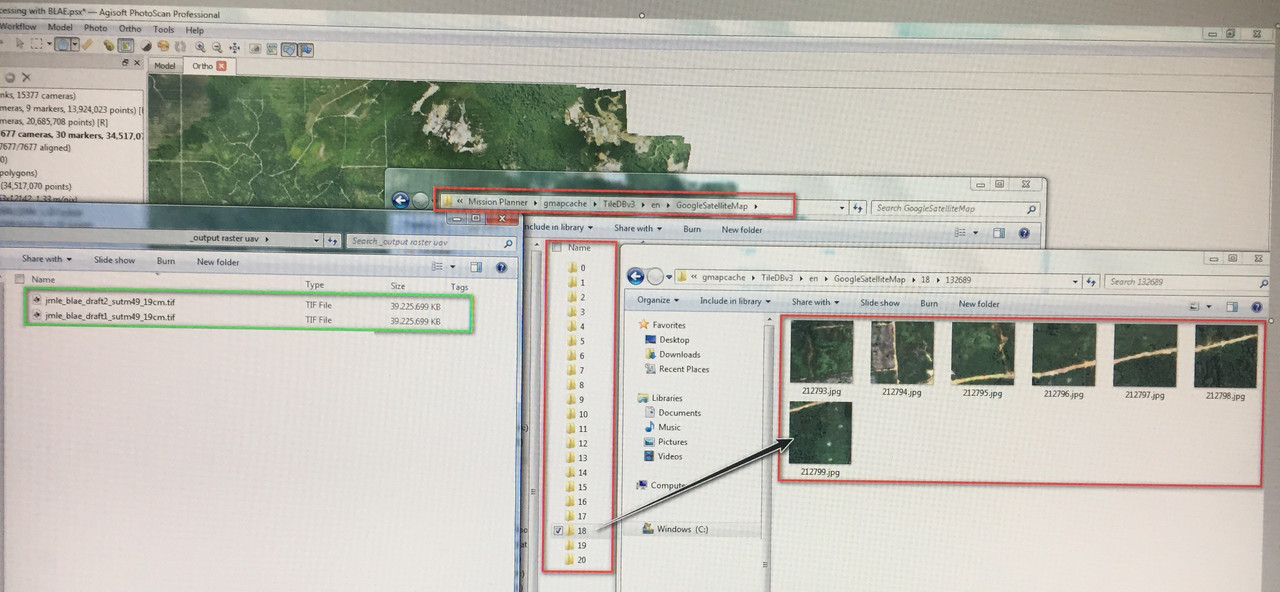Click the zoom out magnifier in PhotoScan
1280x592 pixels.
217,47
